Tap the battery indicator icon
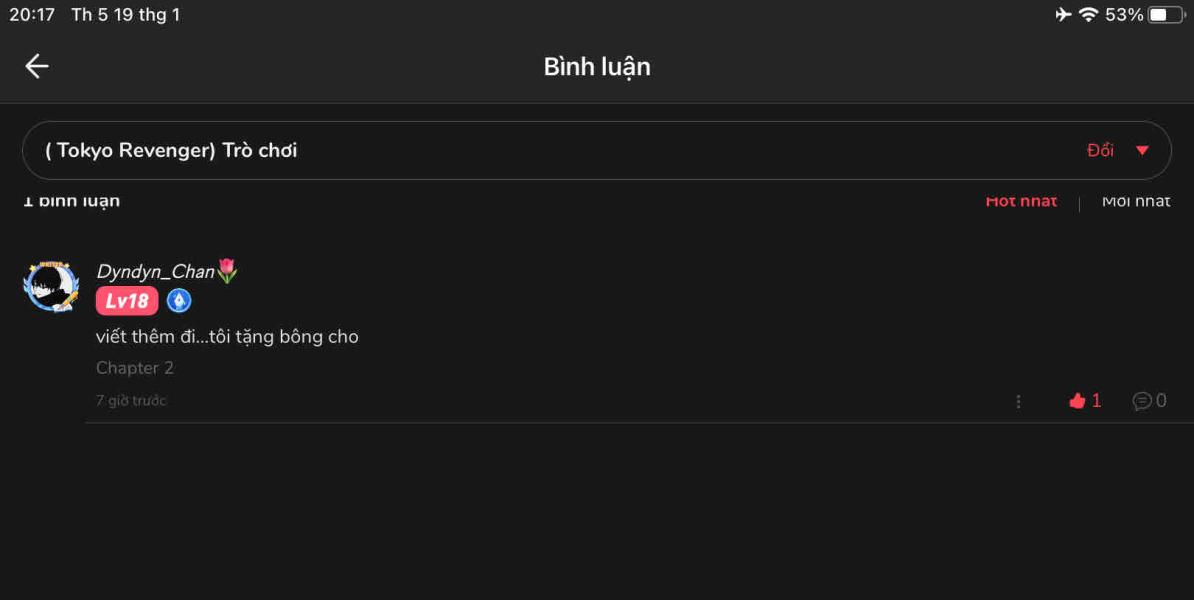The image size is (1194, 600). 1165,15
